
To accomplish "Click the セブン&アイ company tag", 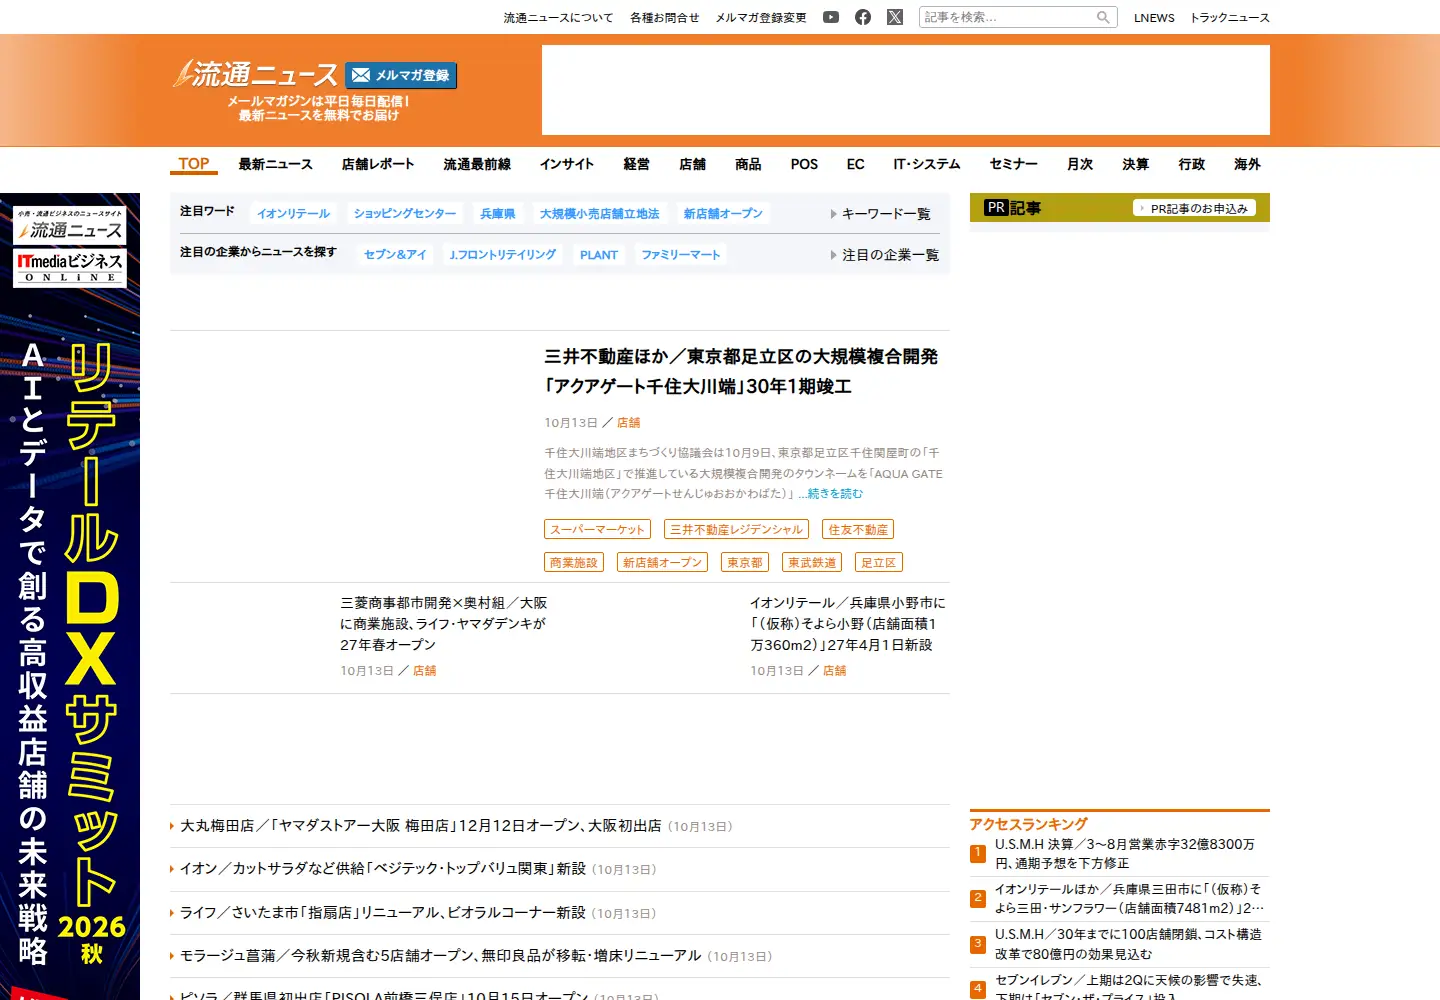I will pos(395,255).
